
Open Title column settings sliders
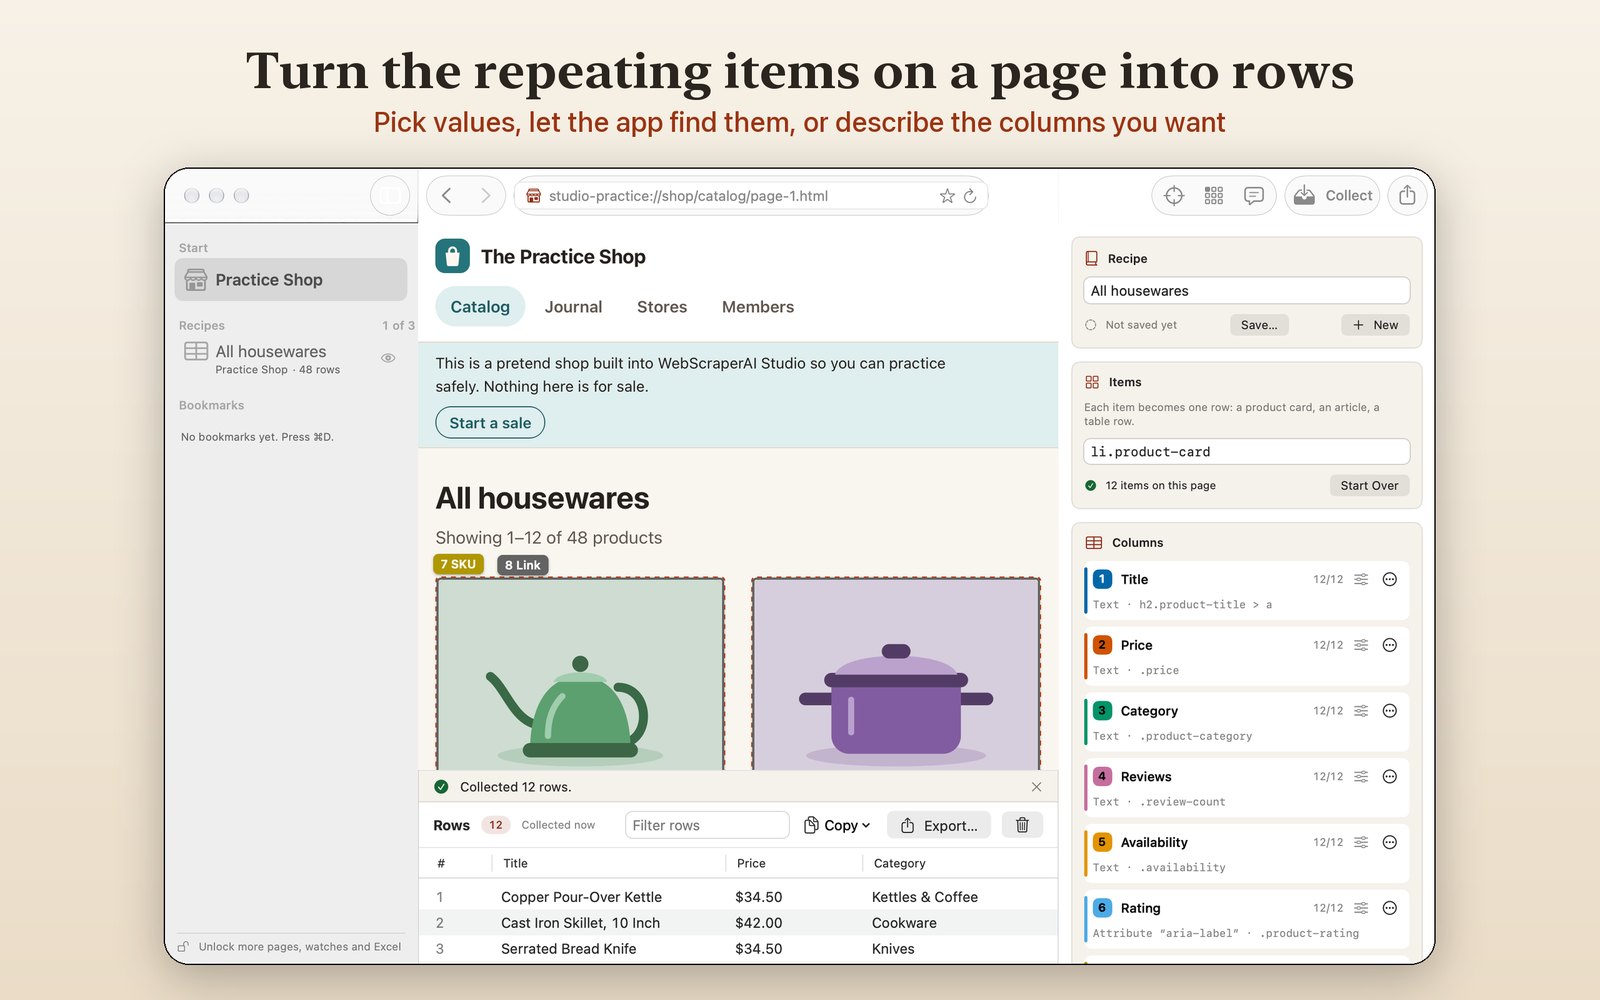point(1361,579)
